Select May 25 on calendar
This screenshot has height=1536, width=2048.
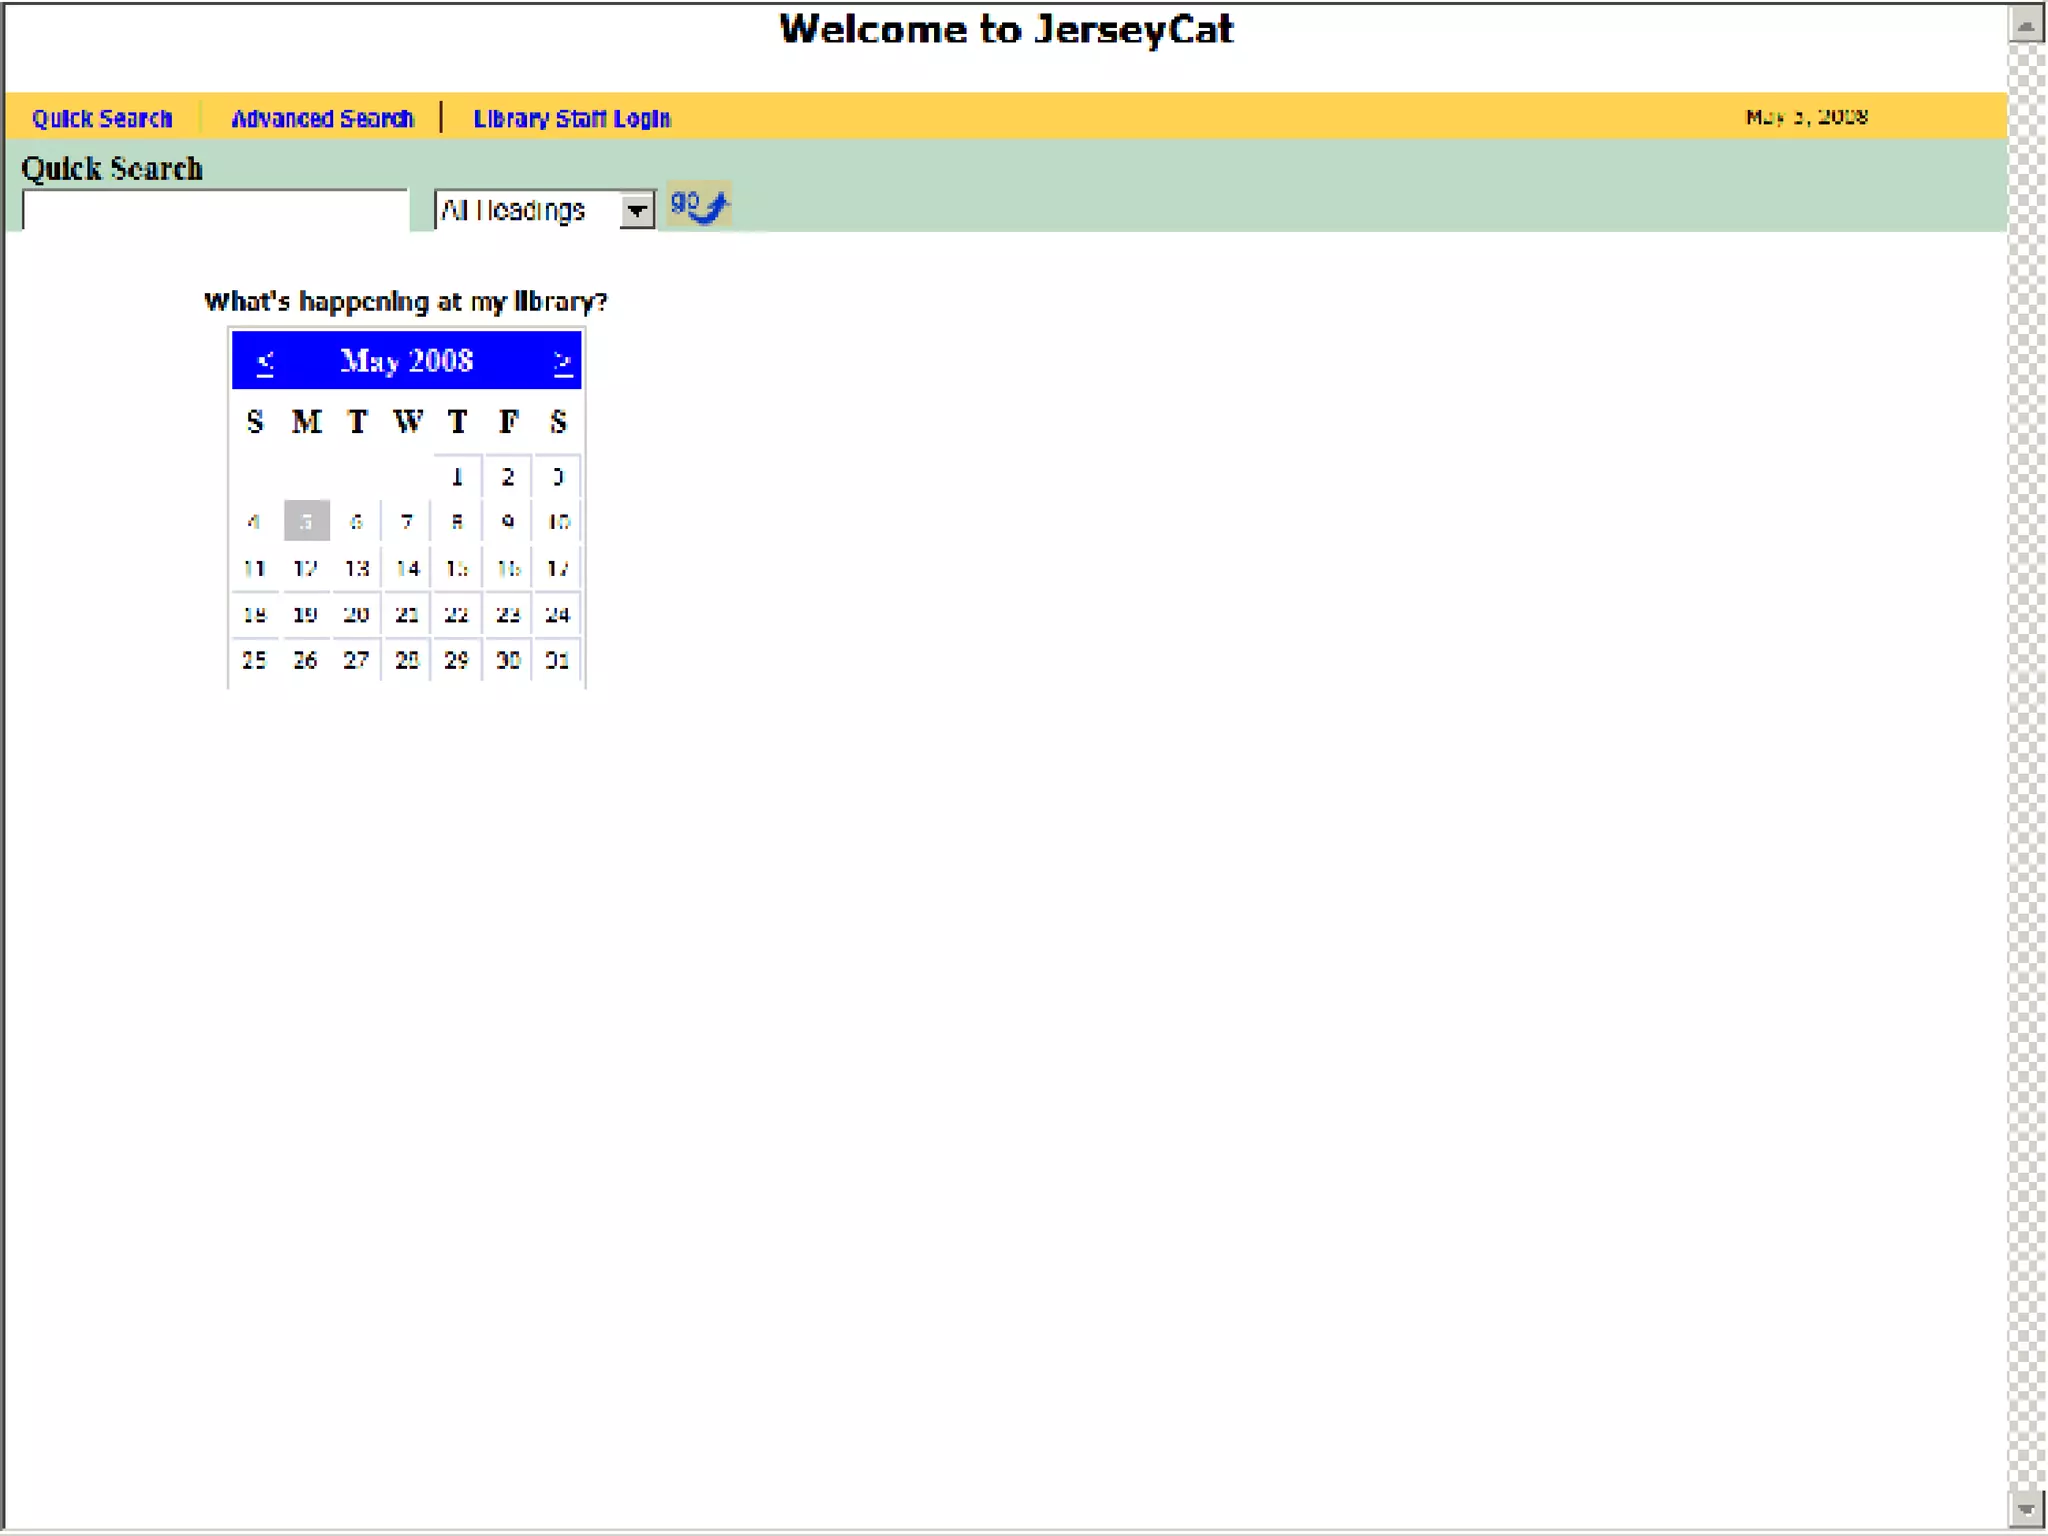(254, 660)
